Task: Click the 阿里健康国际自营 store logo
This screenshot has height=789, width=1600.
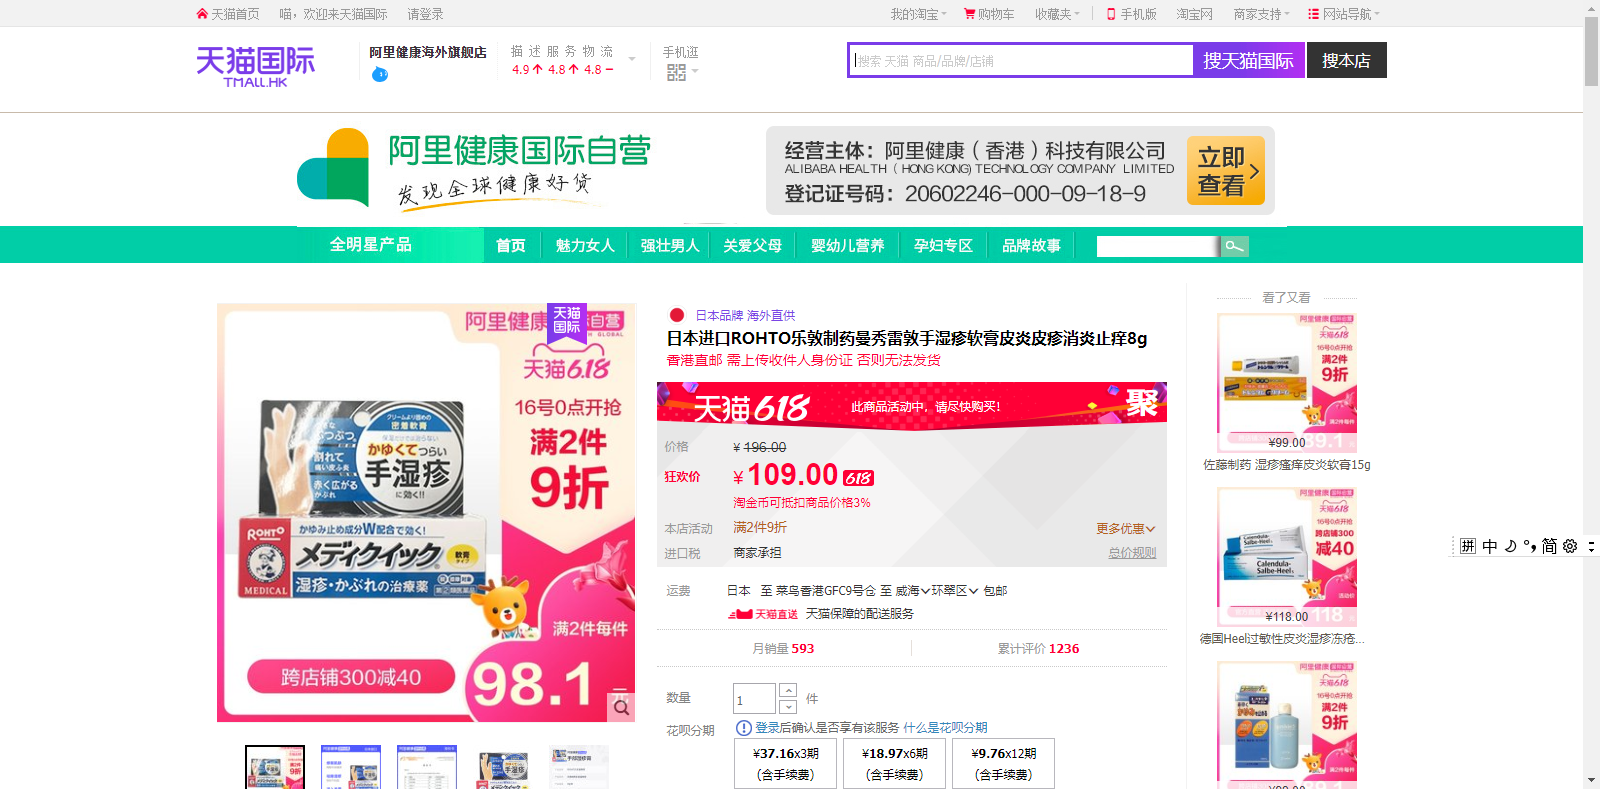Action: (x=475, y=169)
